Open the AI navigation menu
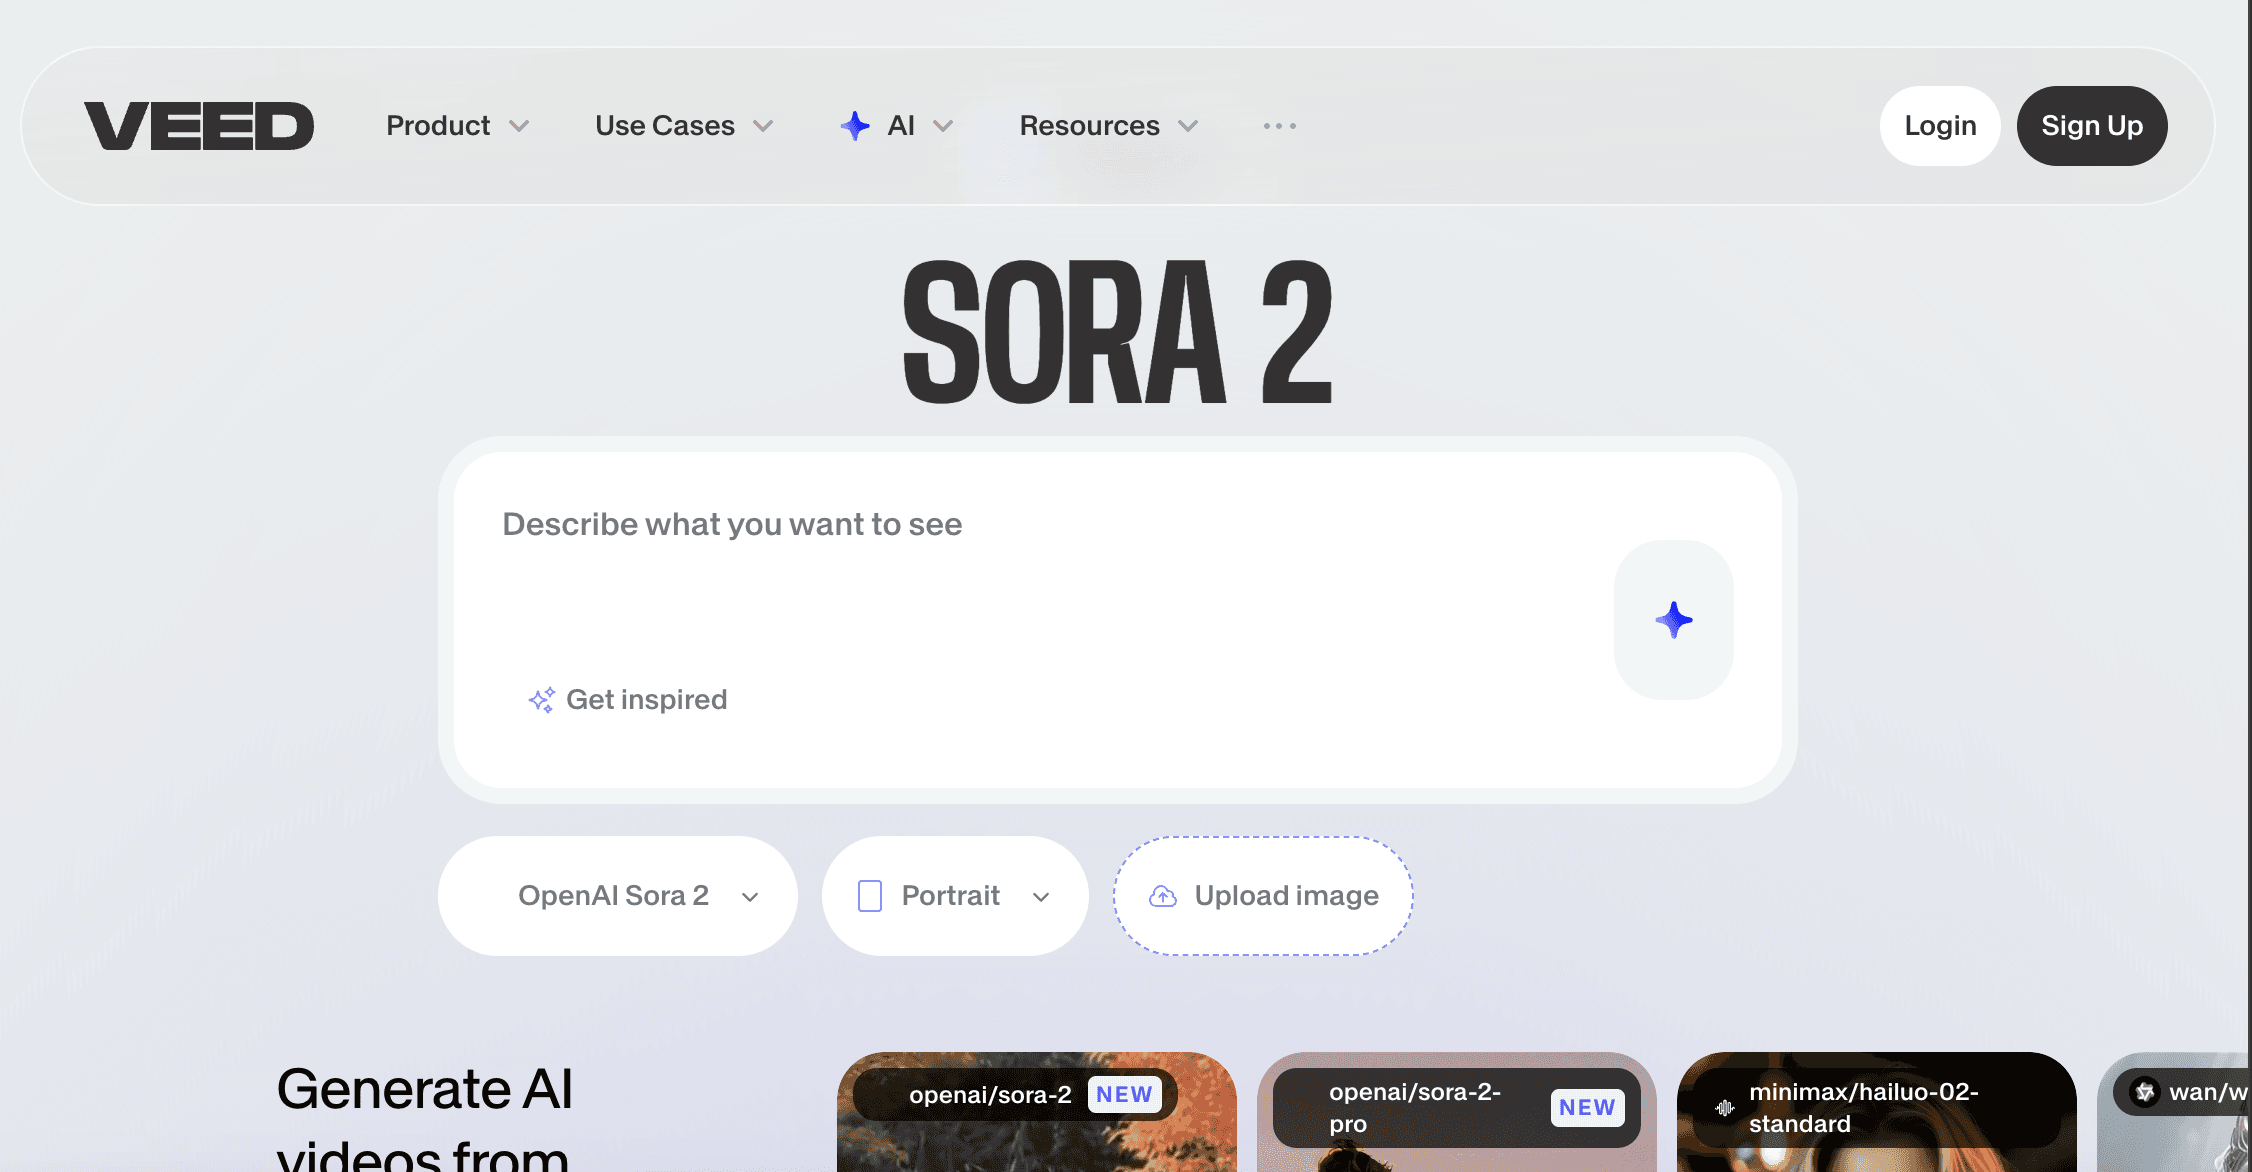The width and height of the screenshot is (2252, 1172). click(x=897, y=126)
